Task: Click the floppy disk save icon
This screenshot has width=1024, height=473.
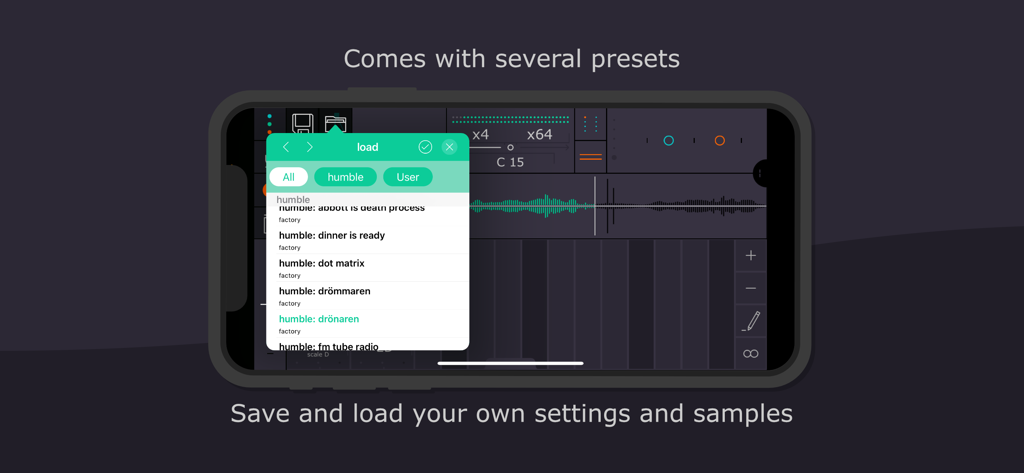Action: 302,124
